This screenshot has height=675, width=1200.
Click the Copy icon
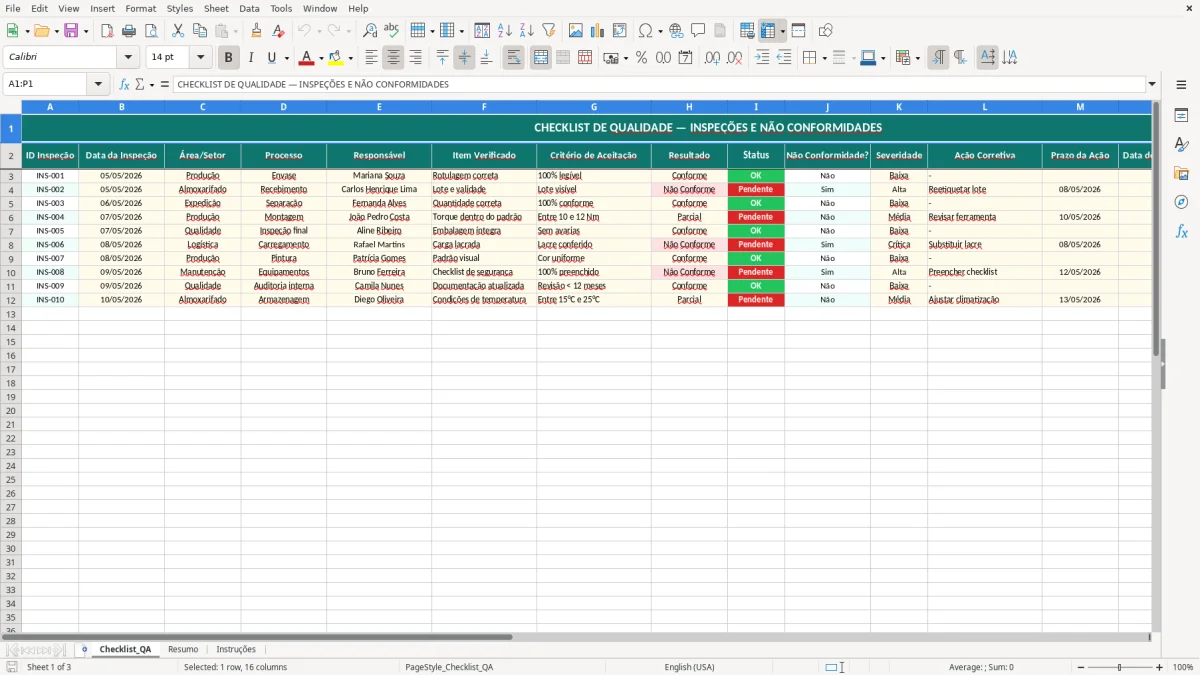tap(200, 31)
